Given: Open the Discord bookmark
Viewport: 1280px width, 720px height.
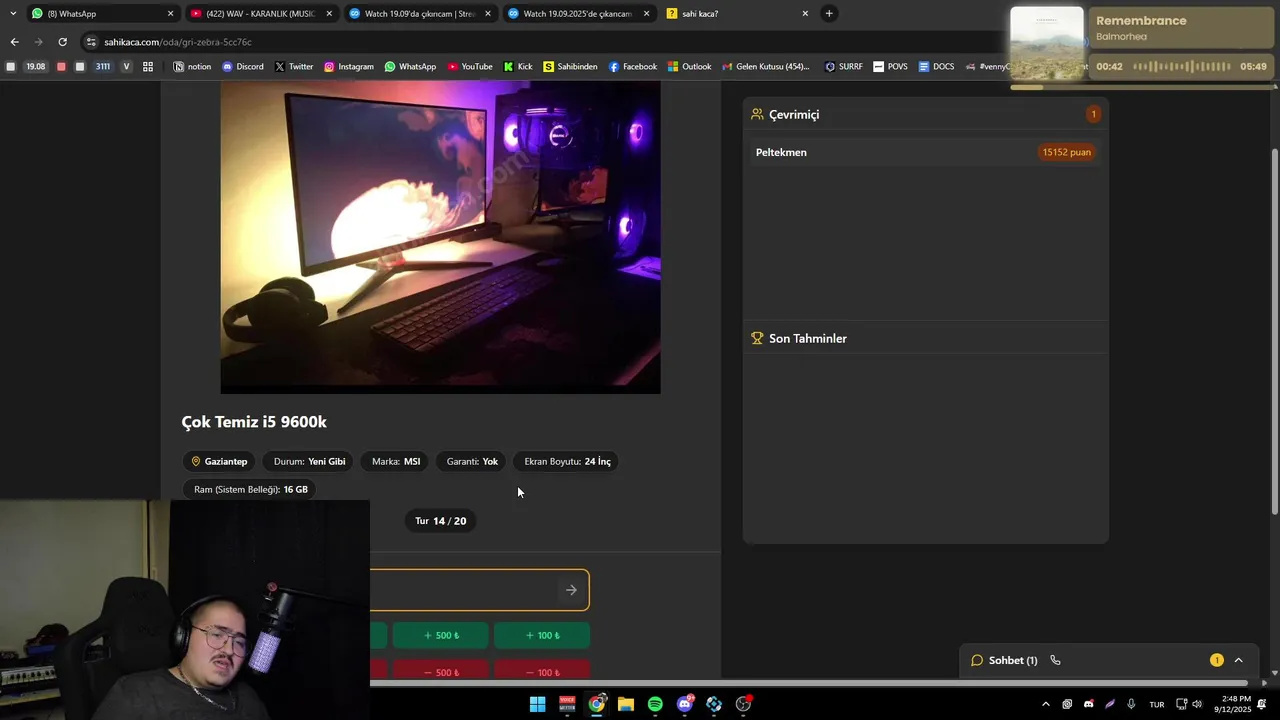Looking at the screenshot, I should (x=243, y=67).
